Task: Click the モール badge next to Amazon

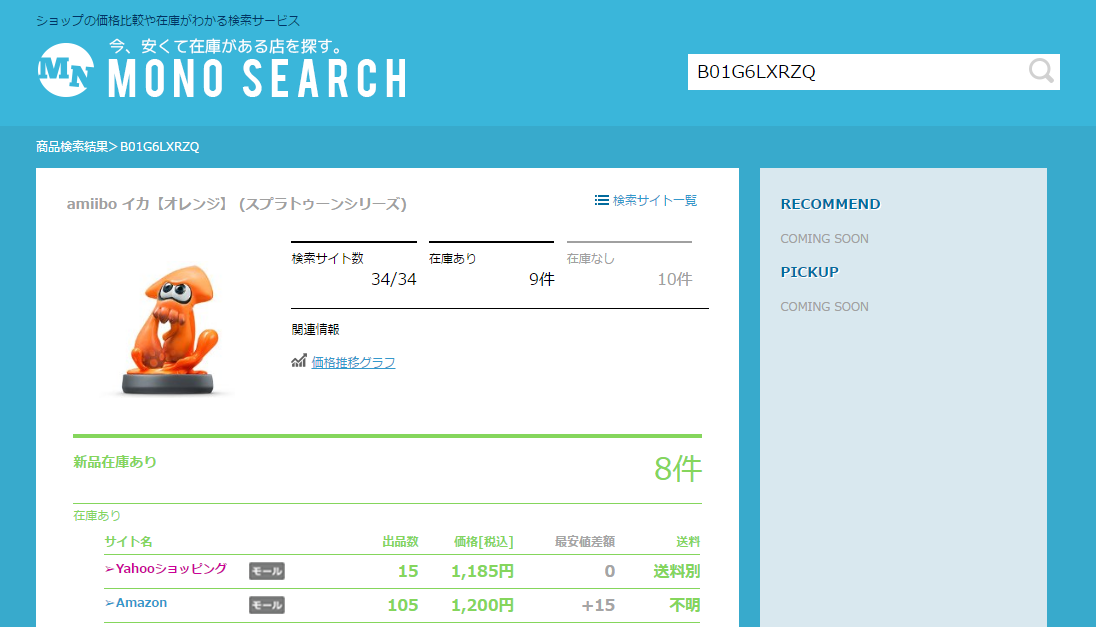Action: tap(267, 605)
